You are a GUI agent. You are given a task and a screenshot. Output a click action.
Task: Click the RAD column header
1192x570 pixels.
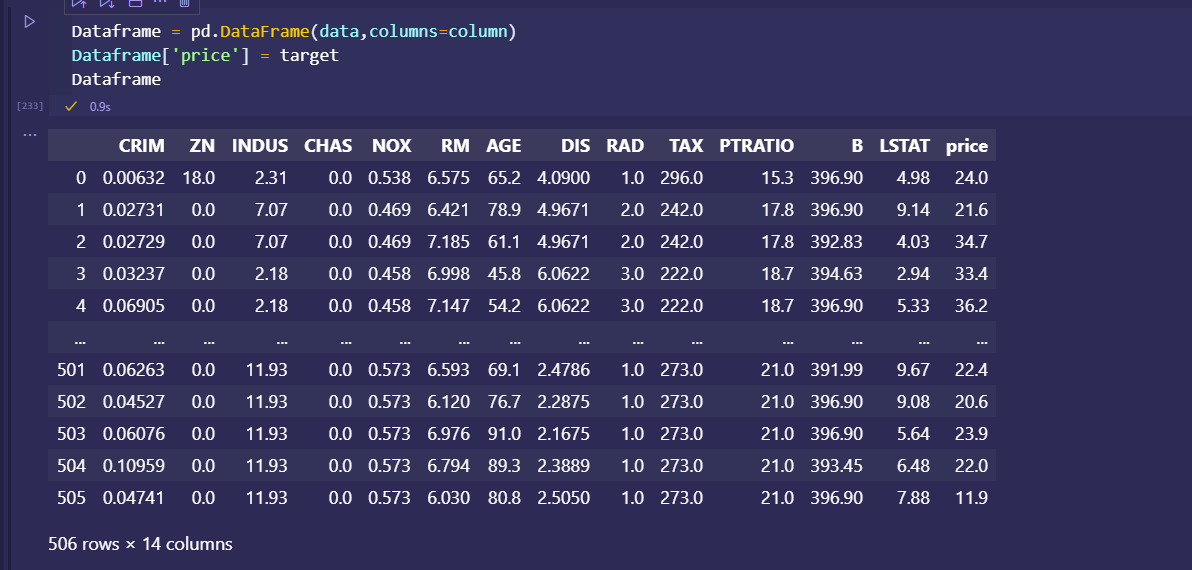625,146
